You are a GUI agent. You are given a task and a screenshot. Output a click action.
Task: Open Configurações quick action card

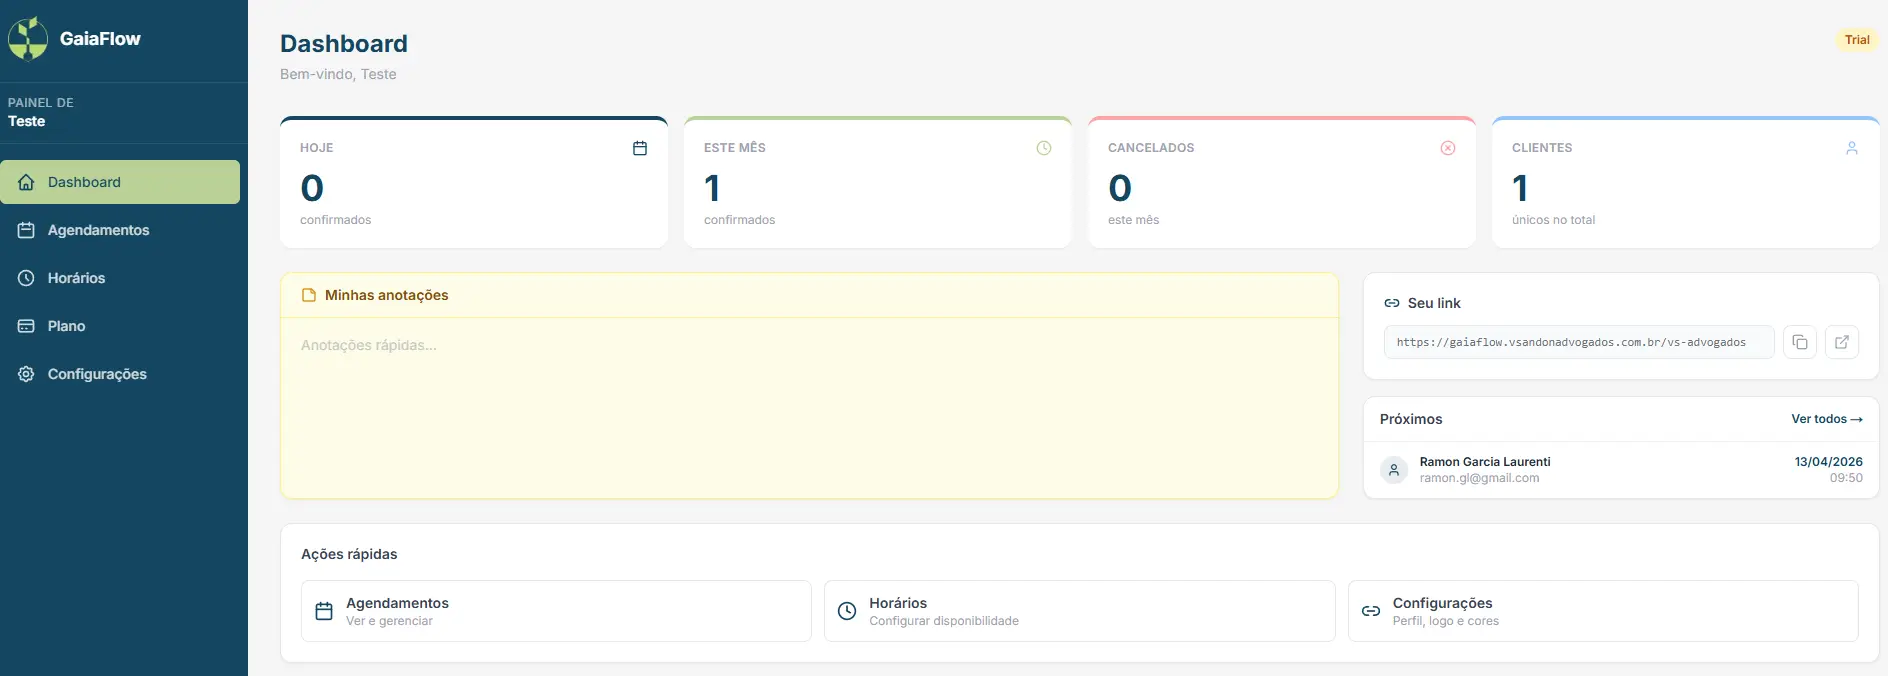coord(1602,611)
